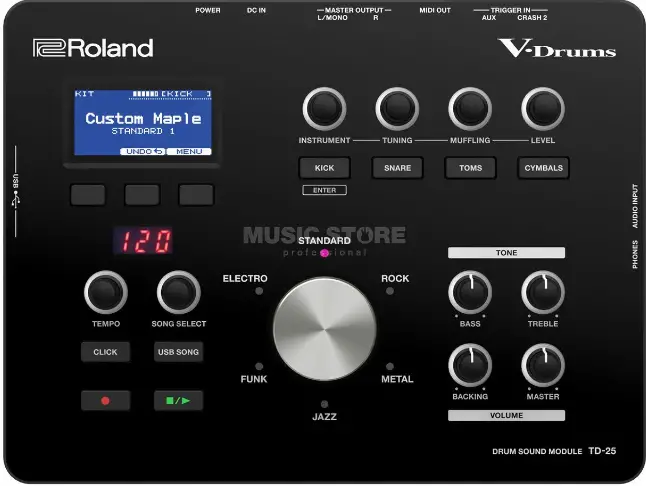The width and height of the screenshot is (646, 486).
Task: Click the Custom Maple kit name
Action: (x=143, y=119)
